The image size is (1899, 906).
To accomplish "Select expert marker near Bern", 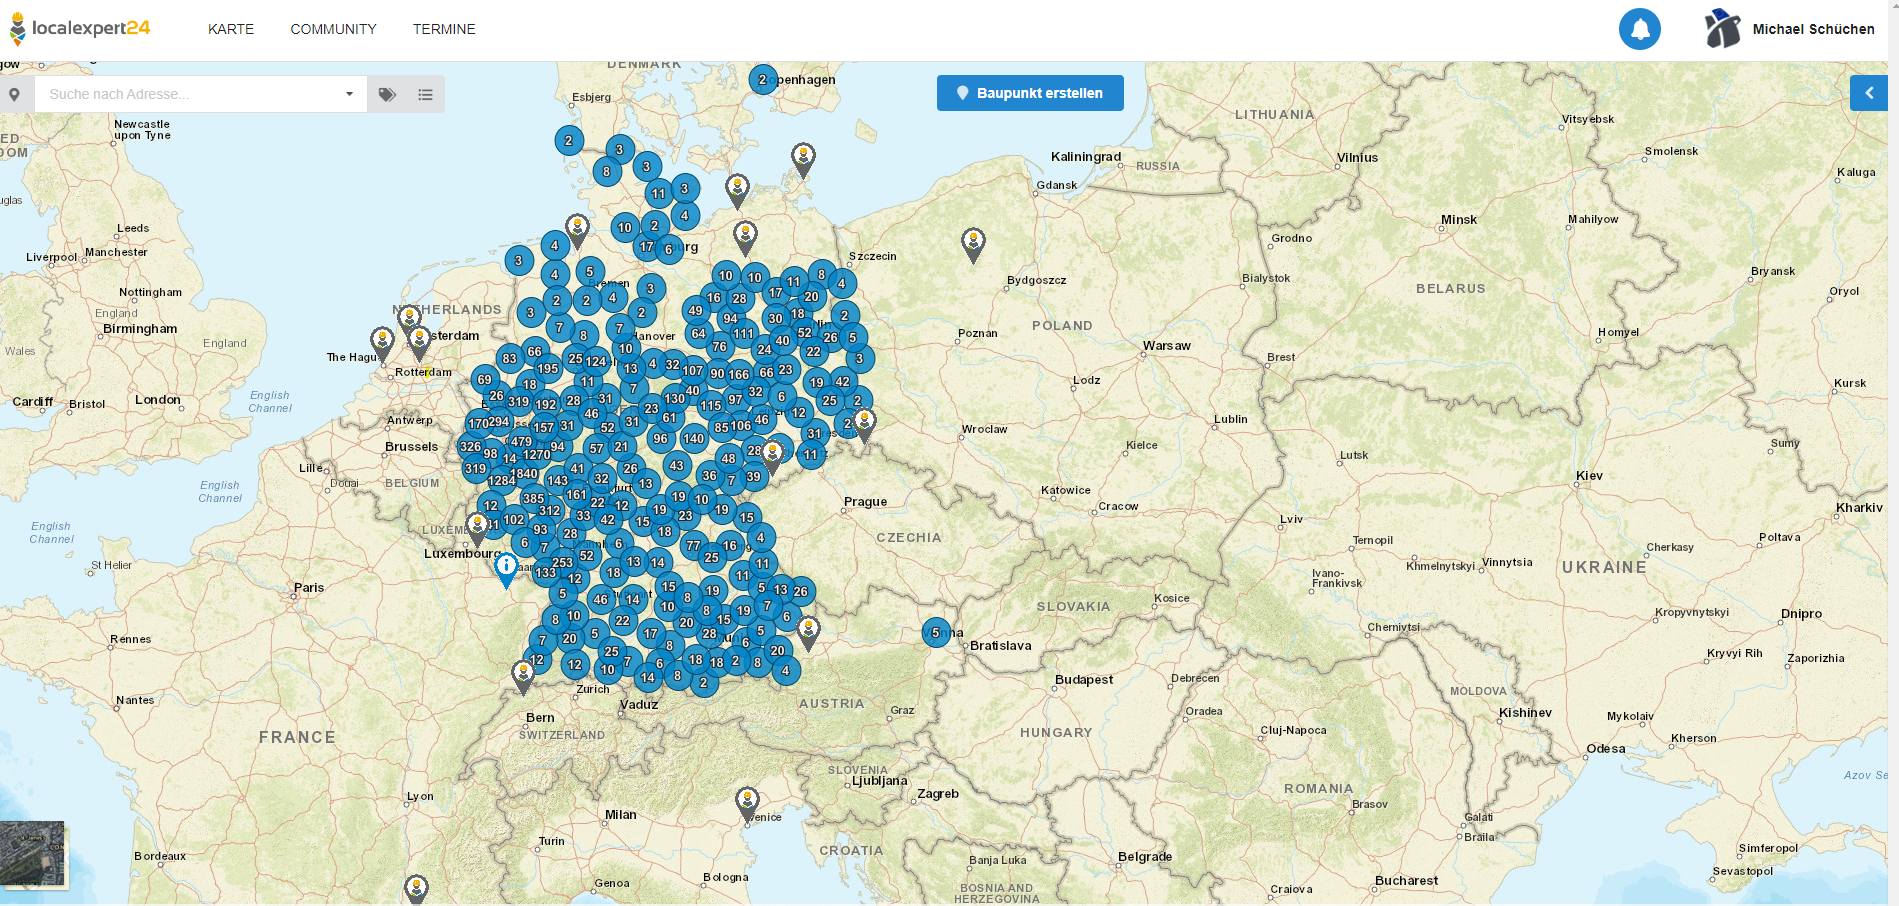I will click(523, 676).
